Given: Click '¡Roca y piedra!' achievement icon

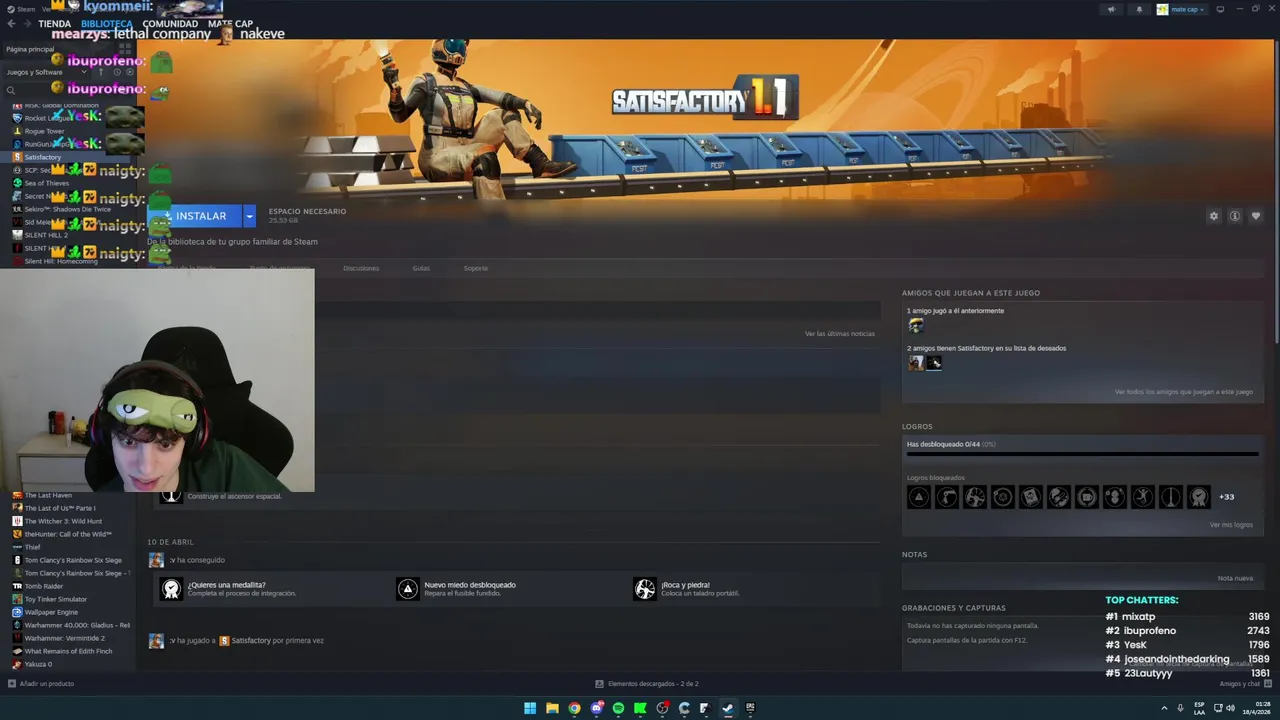Looking at the screenshot, I should [645, 589].
